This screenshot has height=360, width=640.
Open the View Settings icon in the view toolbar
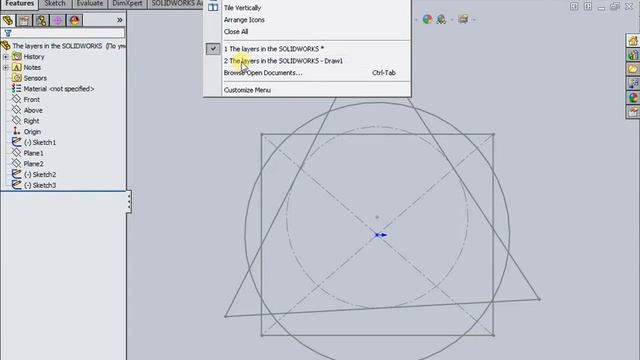463,19
